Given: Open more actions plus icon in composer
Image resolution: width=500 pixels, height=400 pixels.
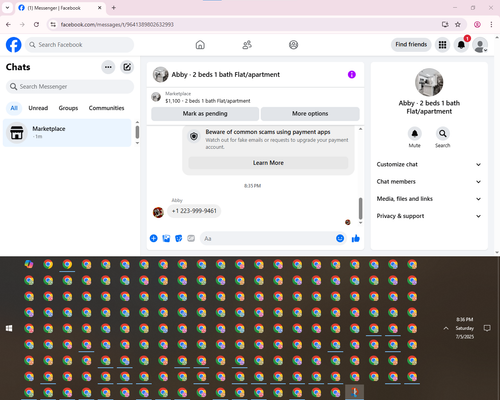Looking at the screenshot, I should coord(153,238).
